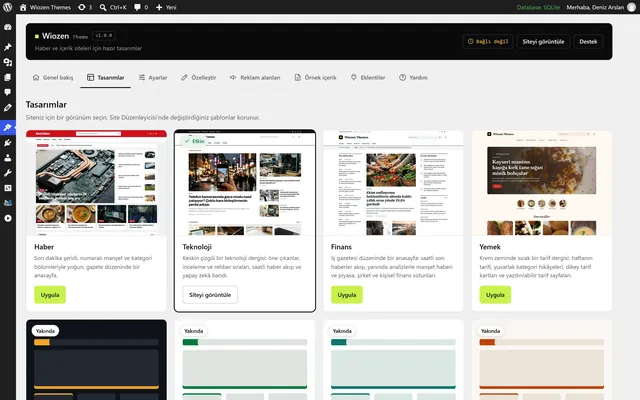Open the Ctrl+K search command palette
The width and height of the screenshot is (640, 400).
click(113, 7)
